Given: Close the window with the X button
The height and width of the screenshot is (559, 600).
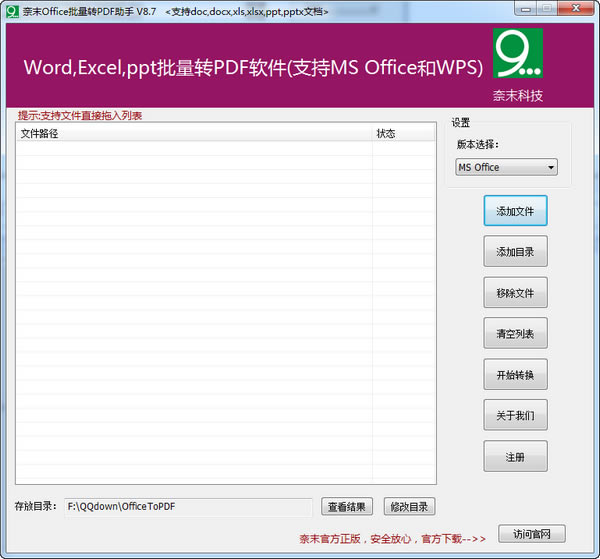Looking at the screenshot, I should click(576, 8).
